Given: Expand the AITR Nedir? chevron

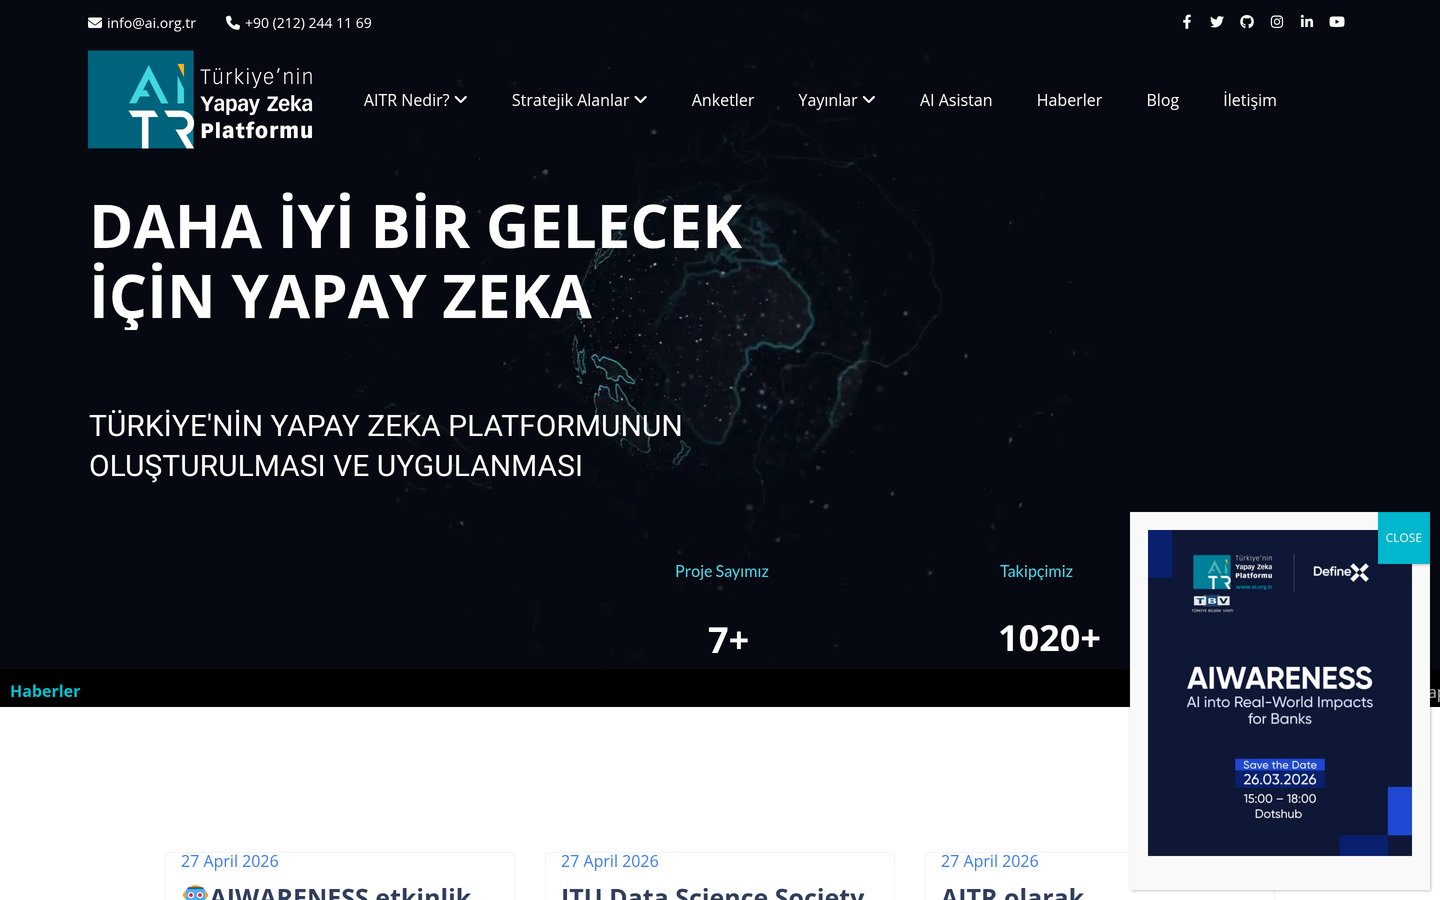Looking at the screenshot, I should click(x=461, y=100).
